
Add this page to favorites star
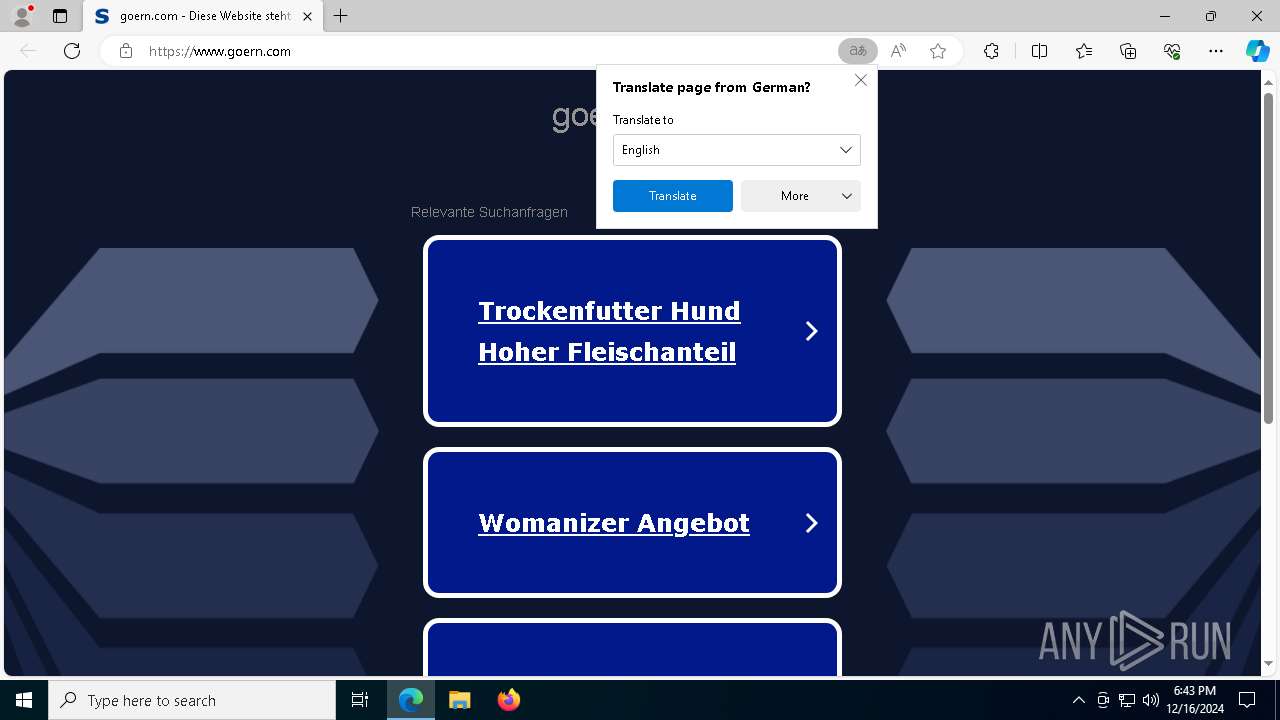click(938, 51)
